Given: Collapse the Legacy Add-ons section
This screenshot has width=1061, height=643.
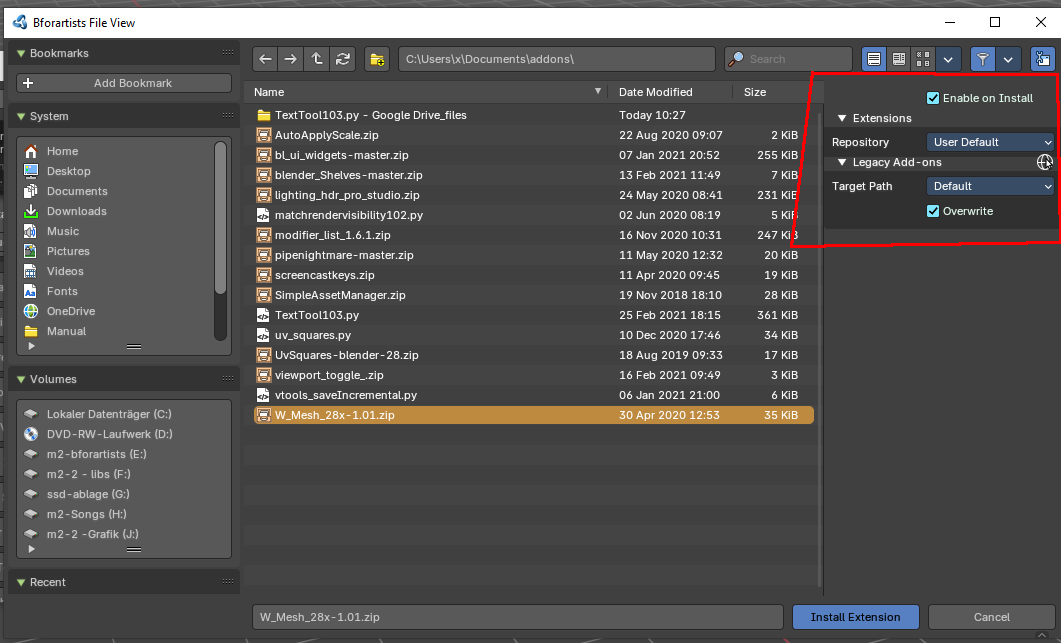Looking at the screenshot, I should tap(842, 162).
